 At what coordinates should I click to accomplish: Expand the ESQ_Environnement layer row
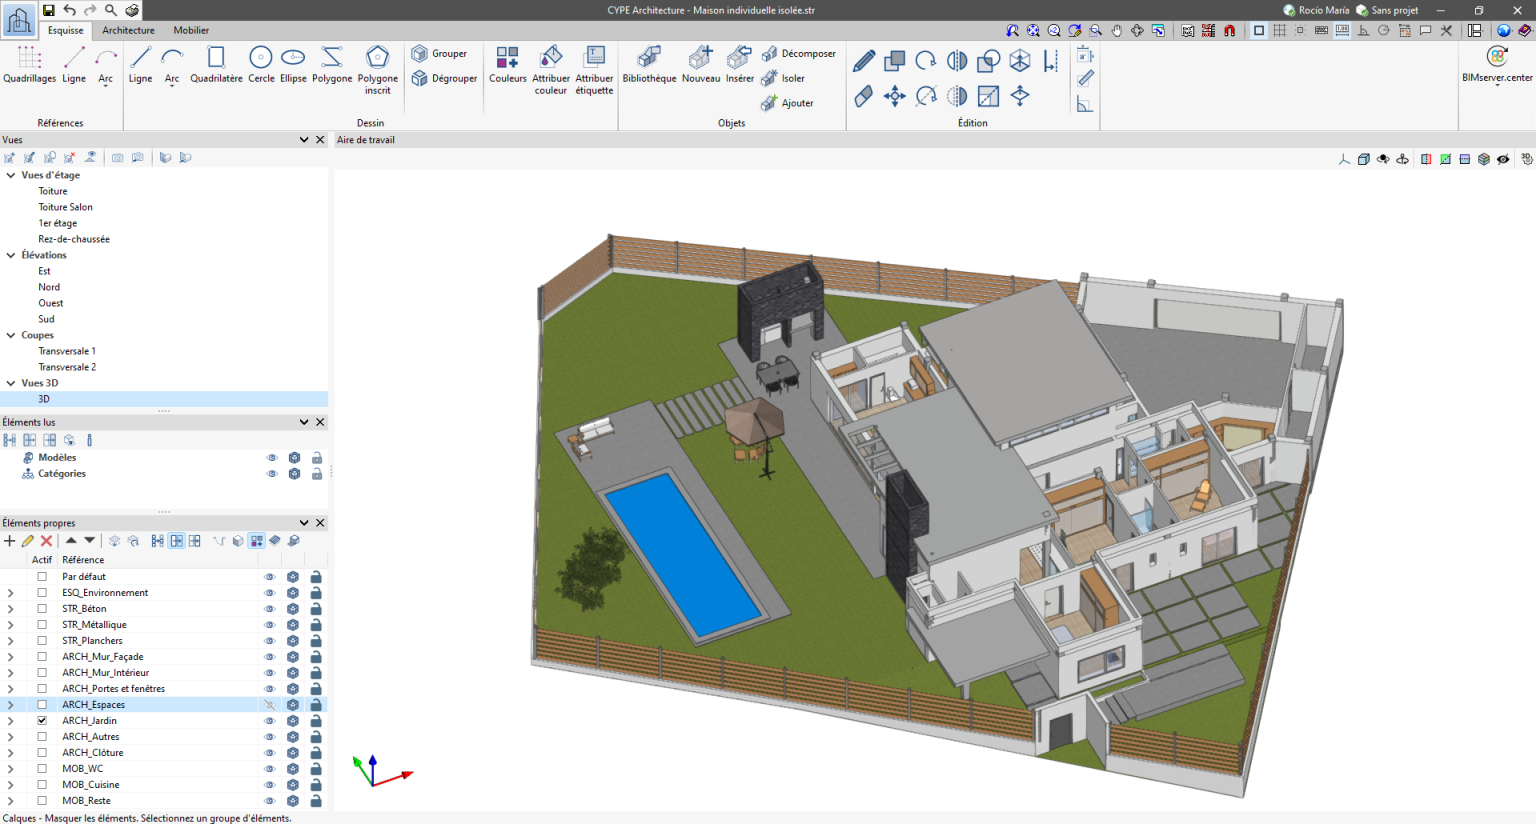(11, 593)
